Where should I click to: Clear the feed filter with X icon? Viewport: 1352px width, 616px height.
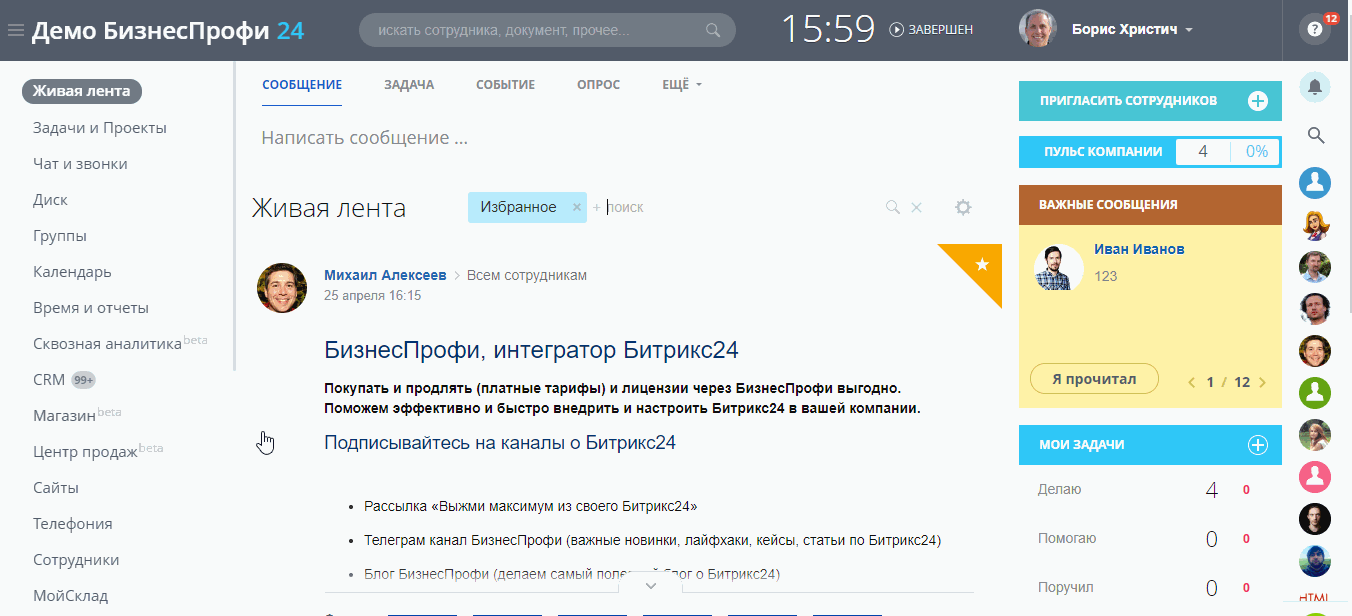(916, 207)
